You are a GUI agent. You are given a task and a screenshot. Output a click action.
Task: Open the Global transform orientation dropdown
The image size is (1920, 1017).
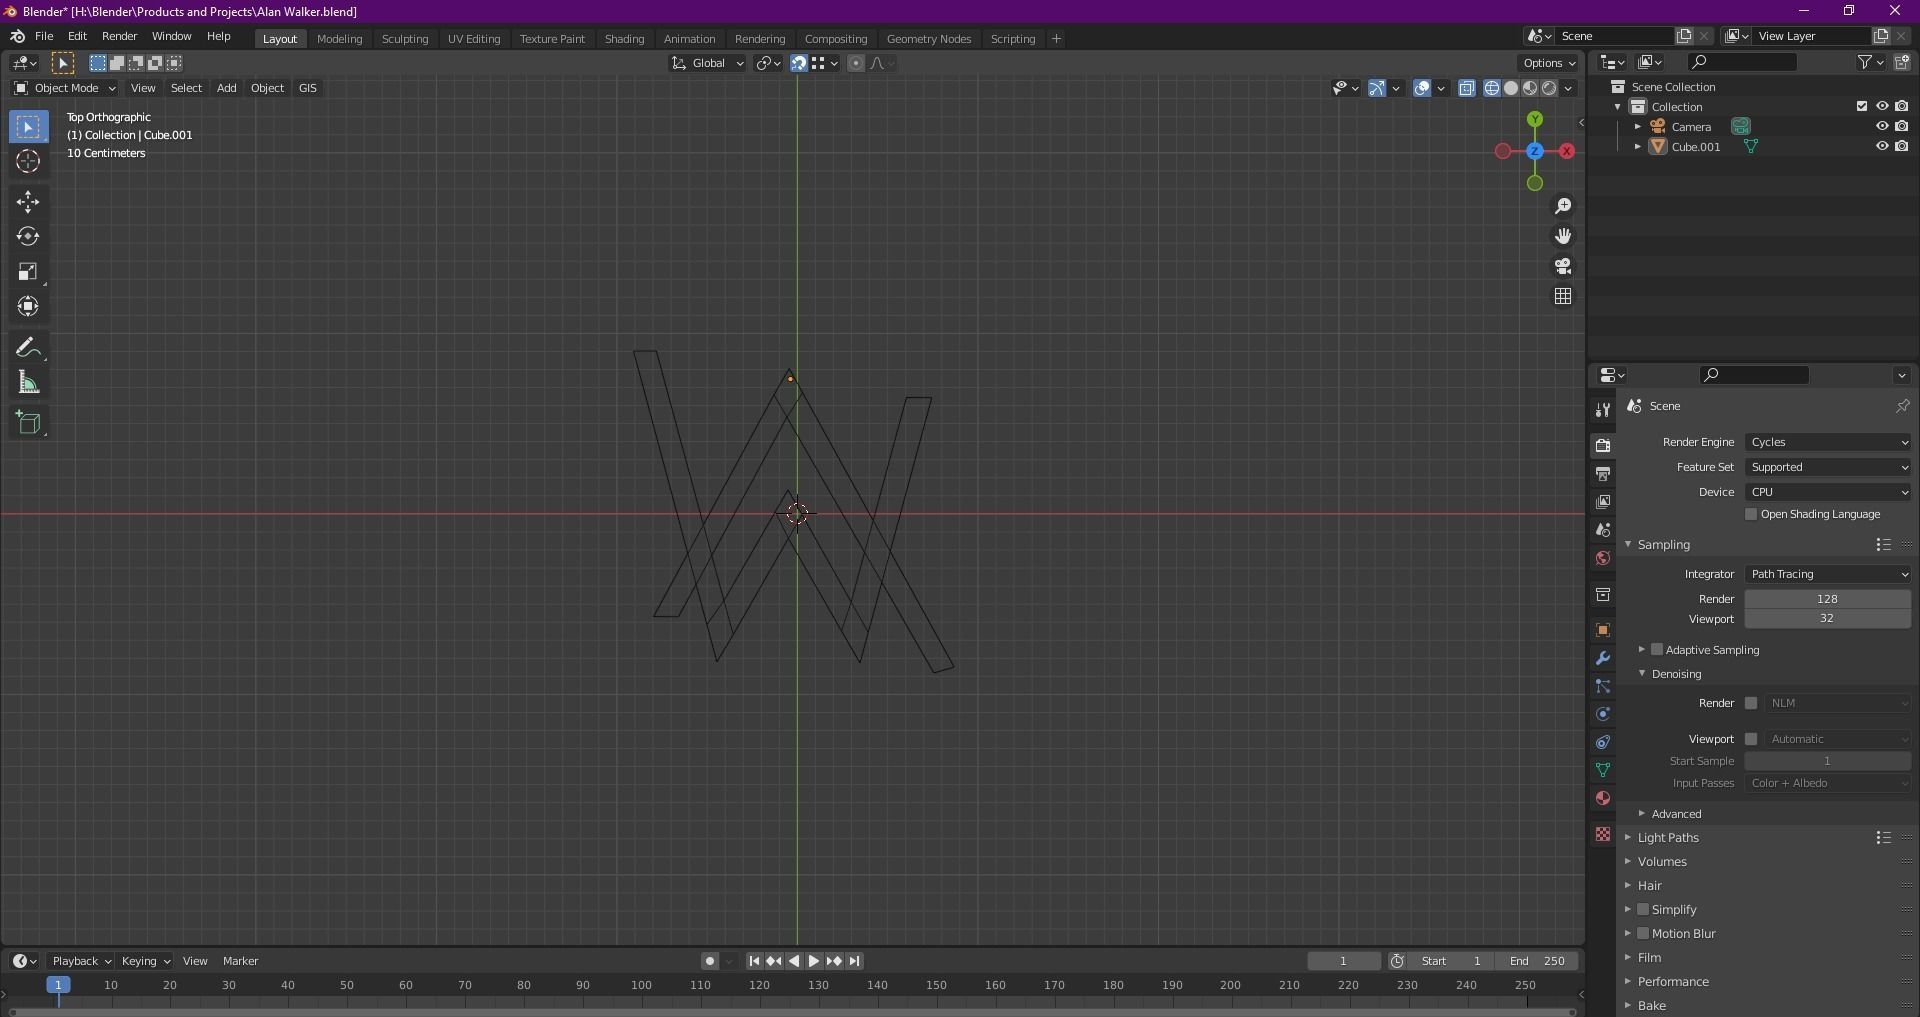707,63
